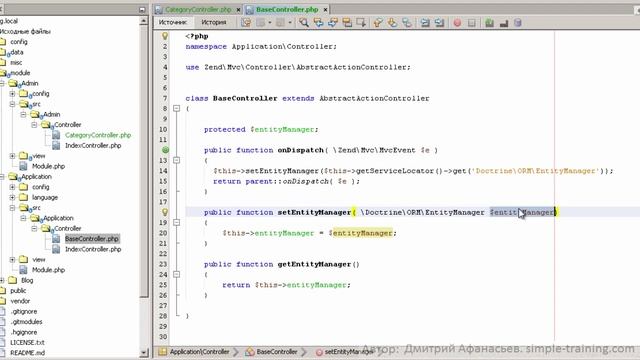The height and width of the screenshot is (360, 640).
Task: Collapse the BaseController class code fold
Action: coord(176,109)
